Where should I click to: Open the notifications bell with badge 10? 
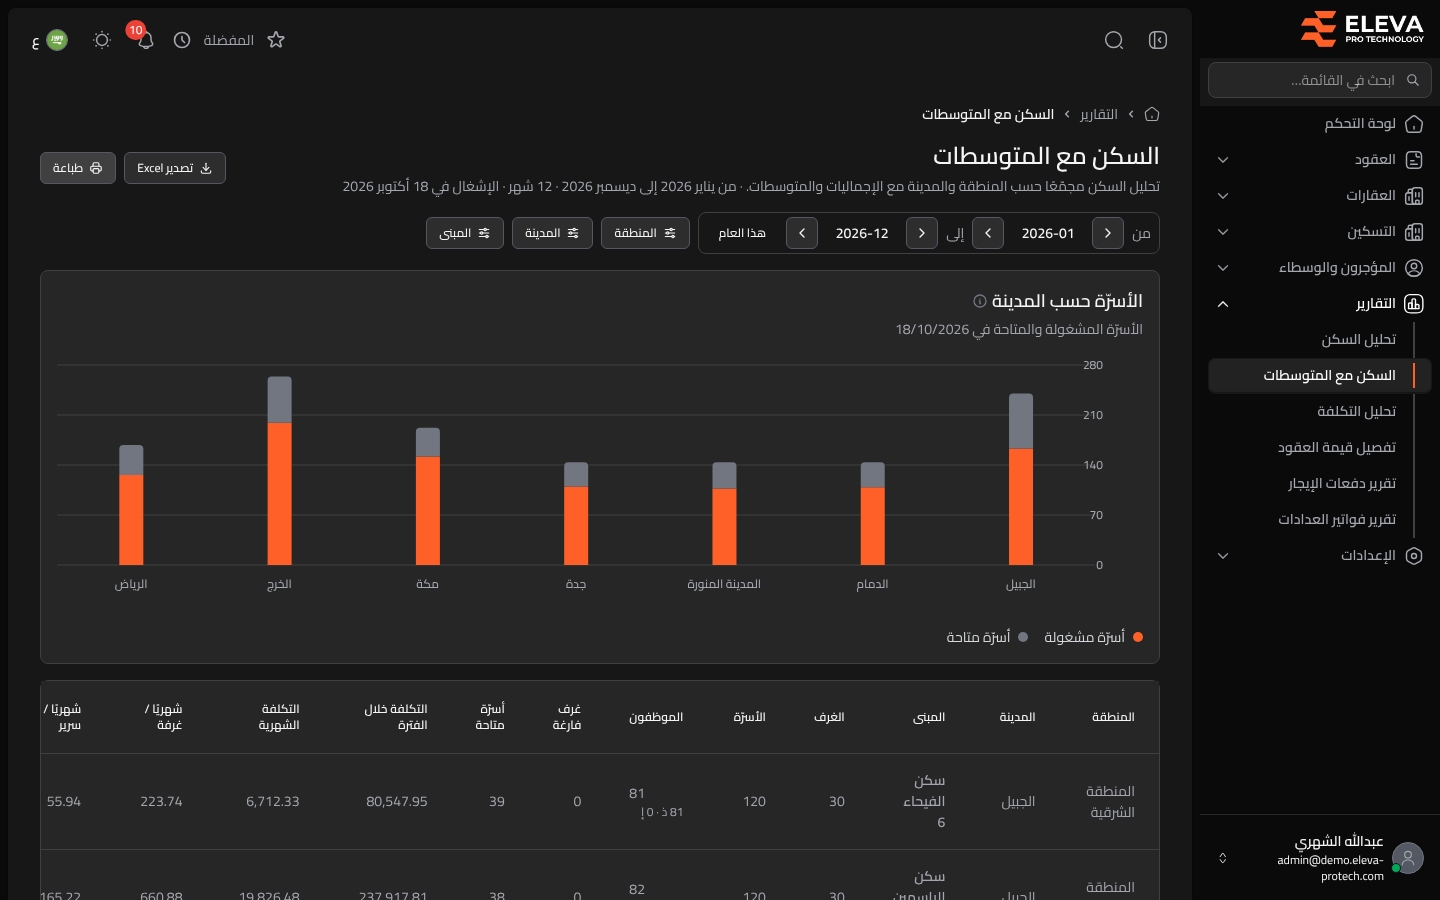145,40
